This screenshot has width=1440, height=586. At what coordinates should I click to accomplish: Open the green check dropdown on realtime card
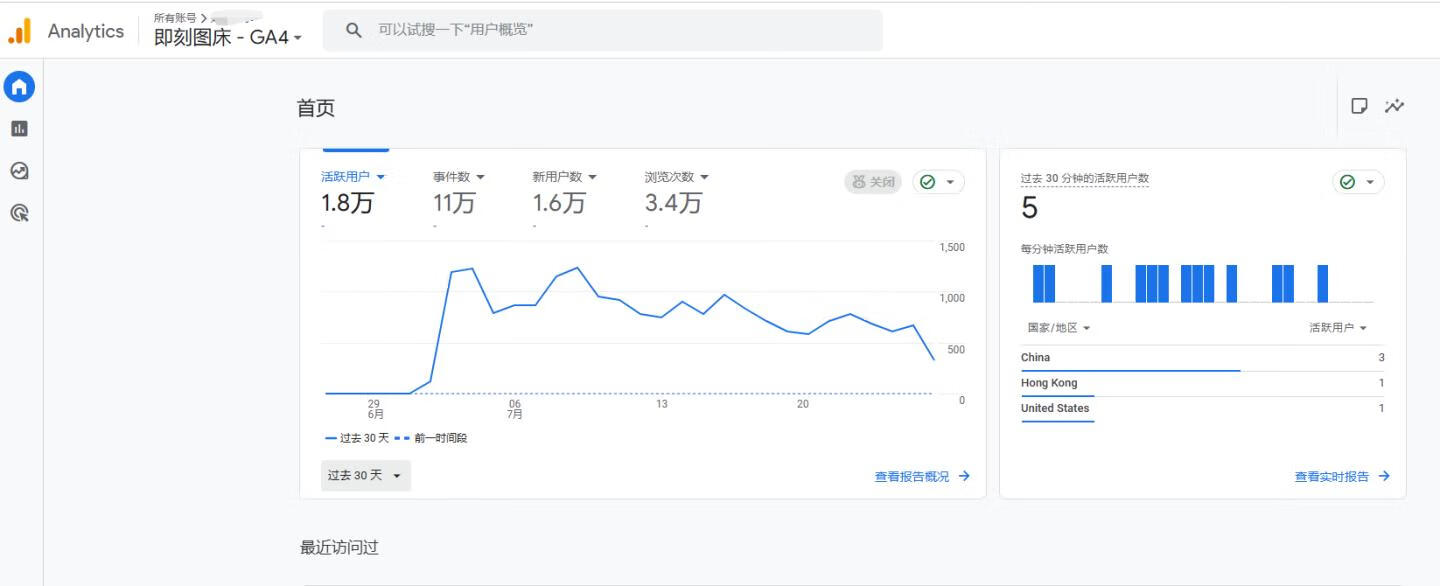pyautogui.click(x=1358, y=182)
